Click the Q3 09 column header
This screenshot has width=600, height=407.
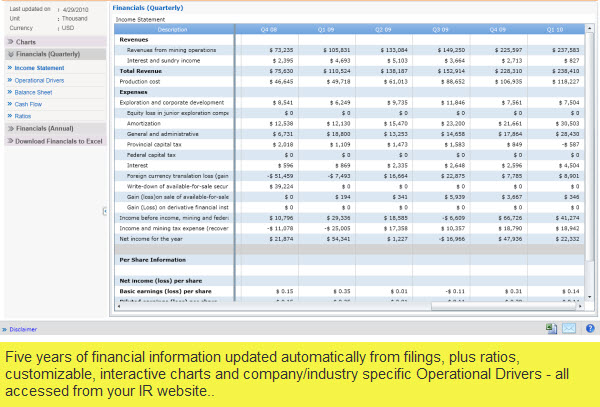pos(440,29)
